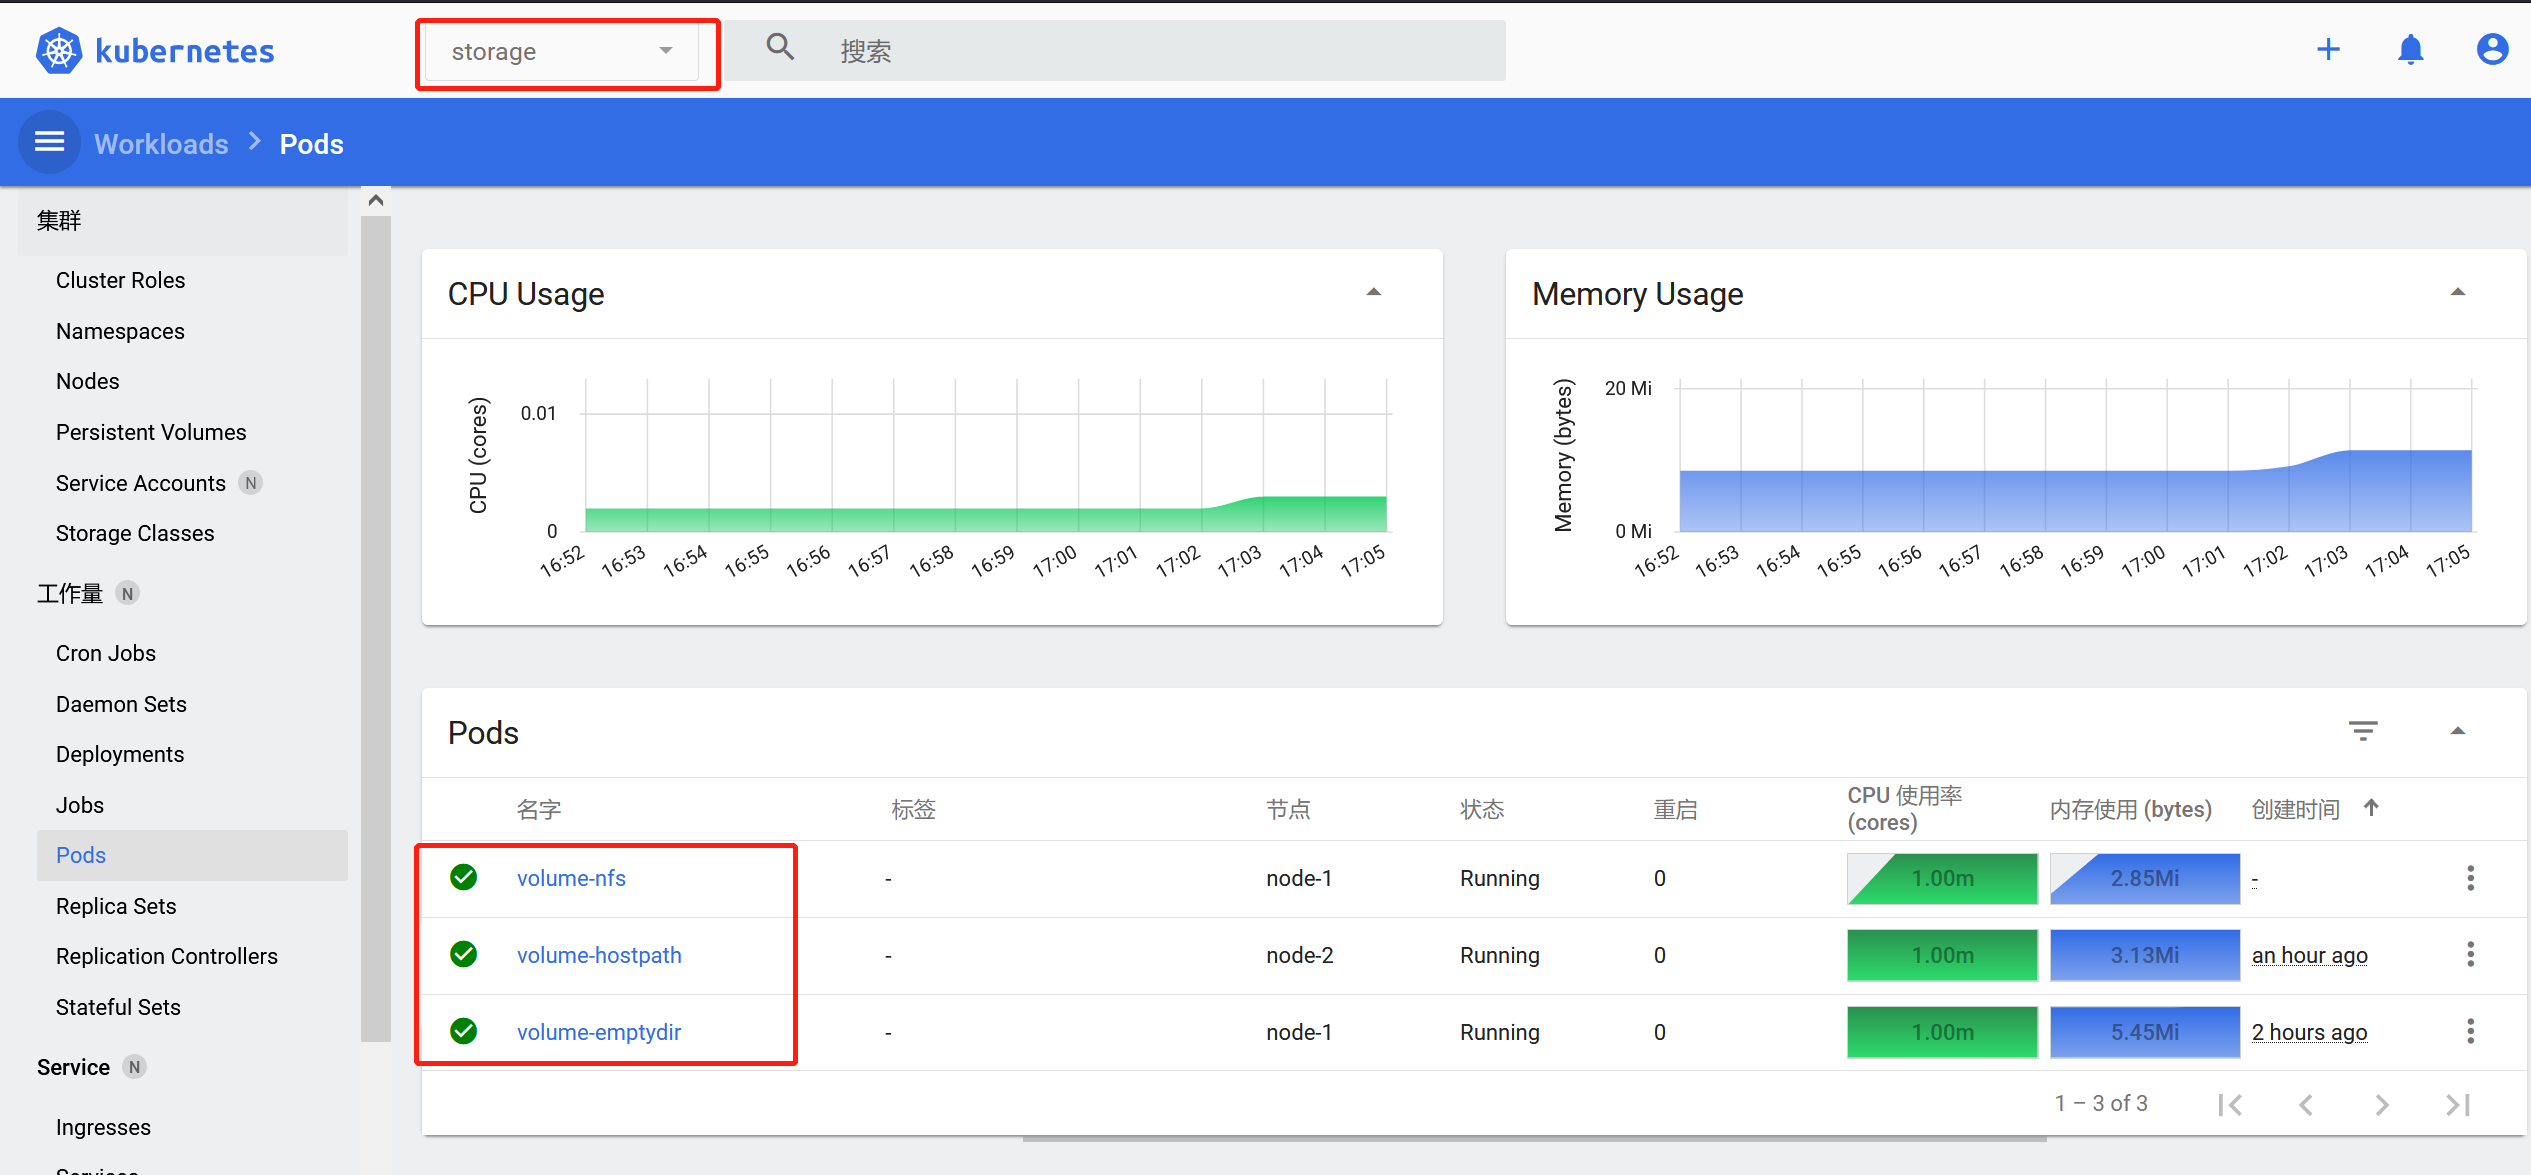Jump to last page of pods
Image resolution: width=2531 pixels, height=1175 pixels.
tap(2458, 1105)
